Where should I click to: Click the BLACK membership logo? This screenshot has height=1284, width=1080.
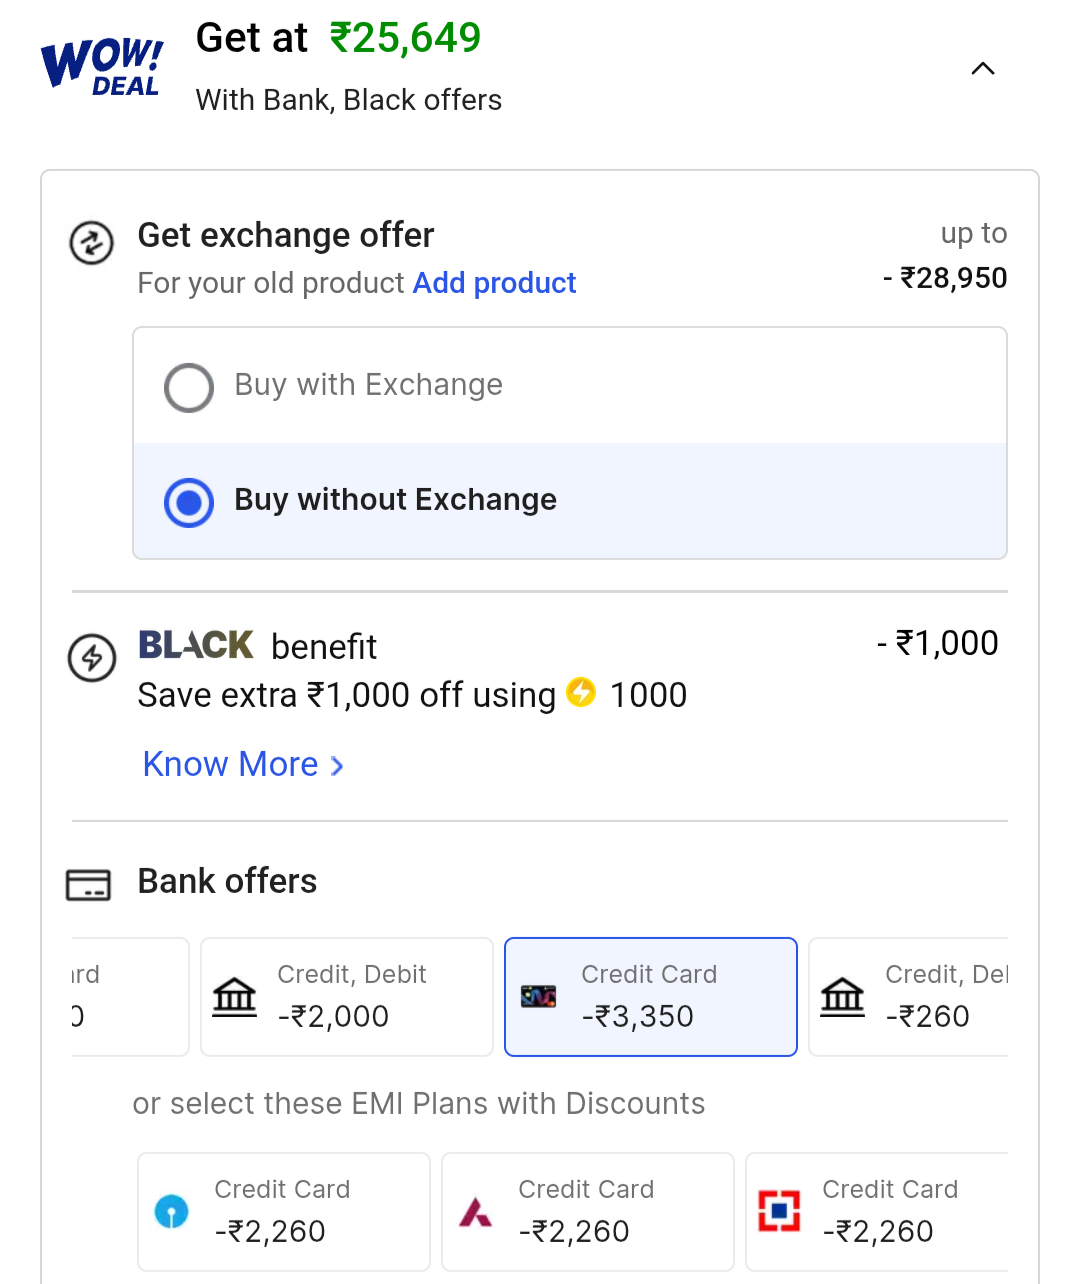tap(196, 645)
